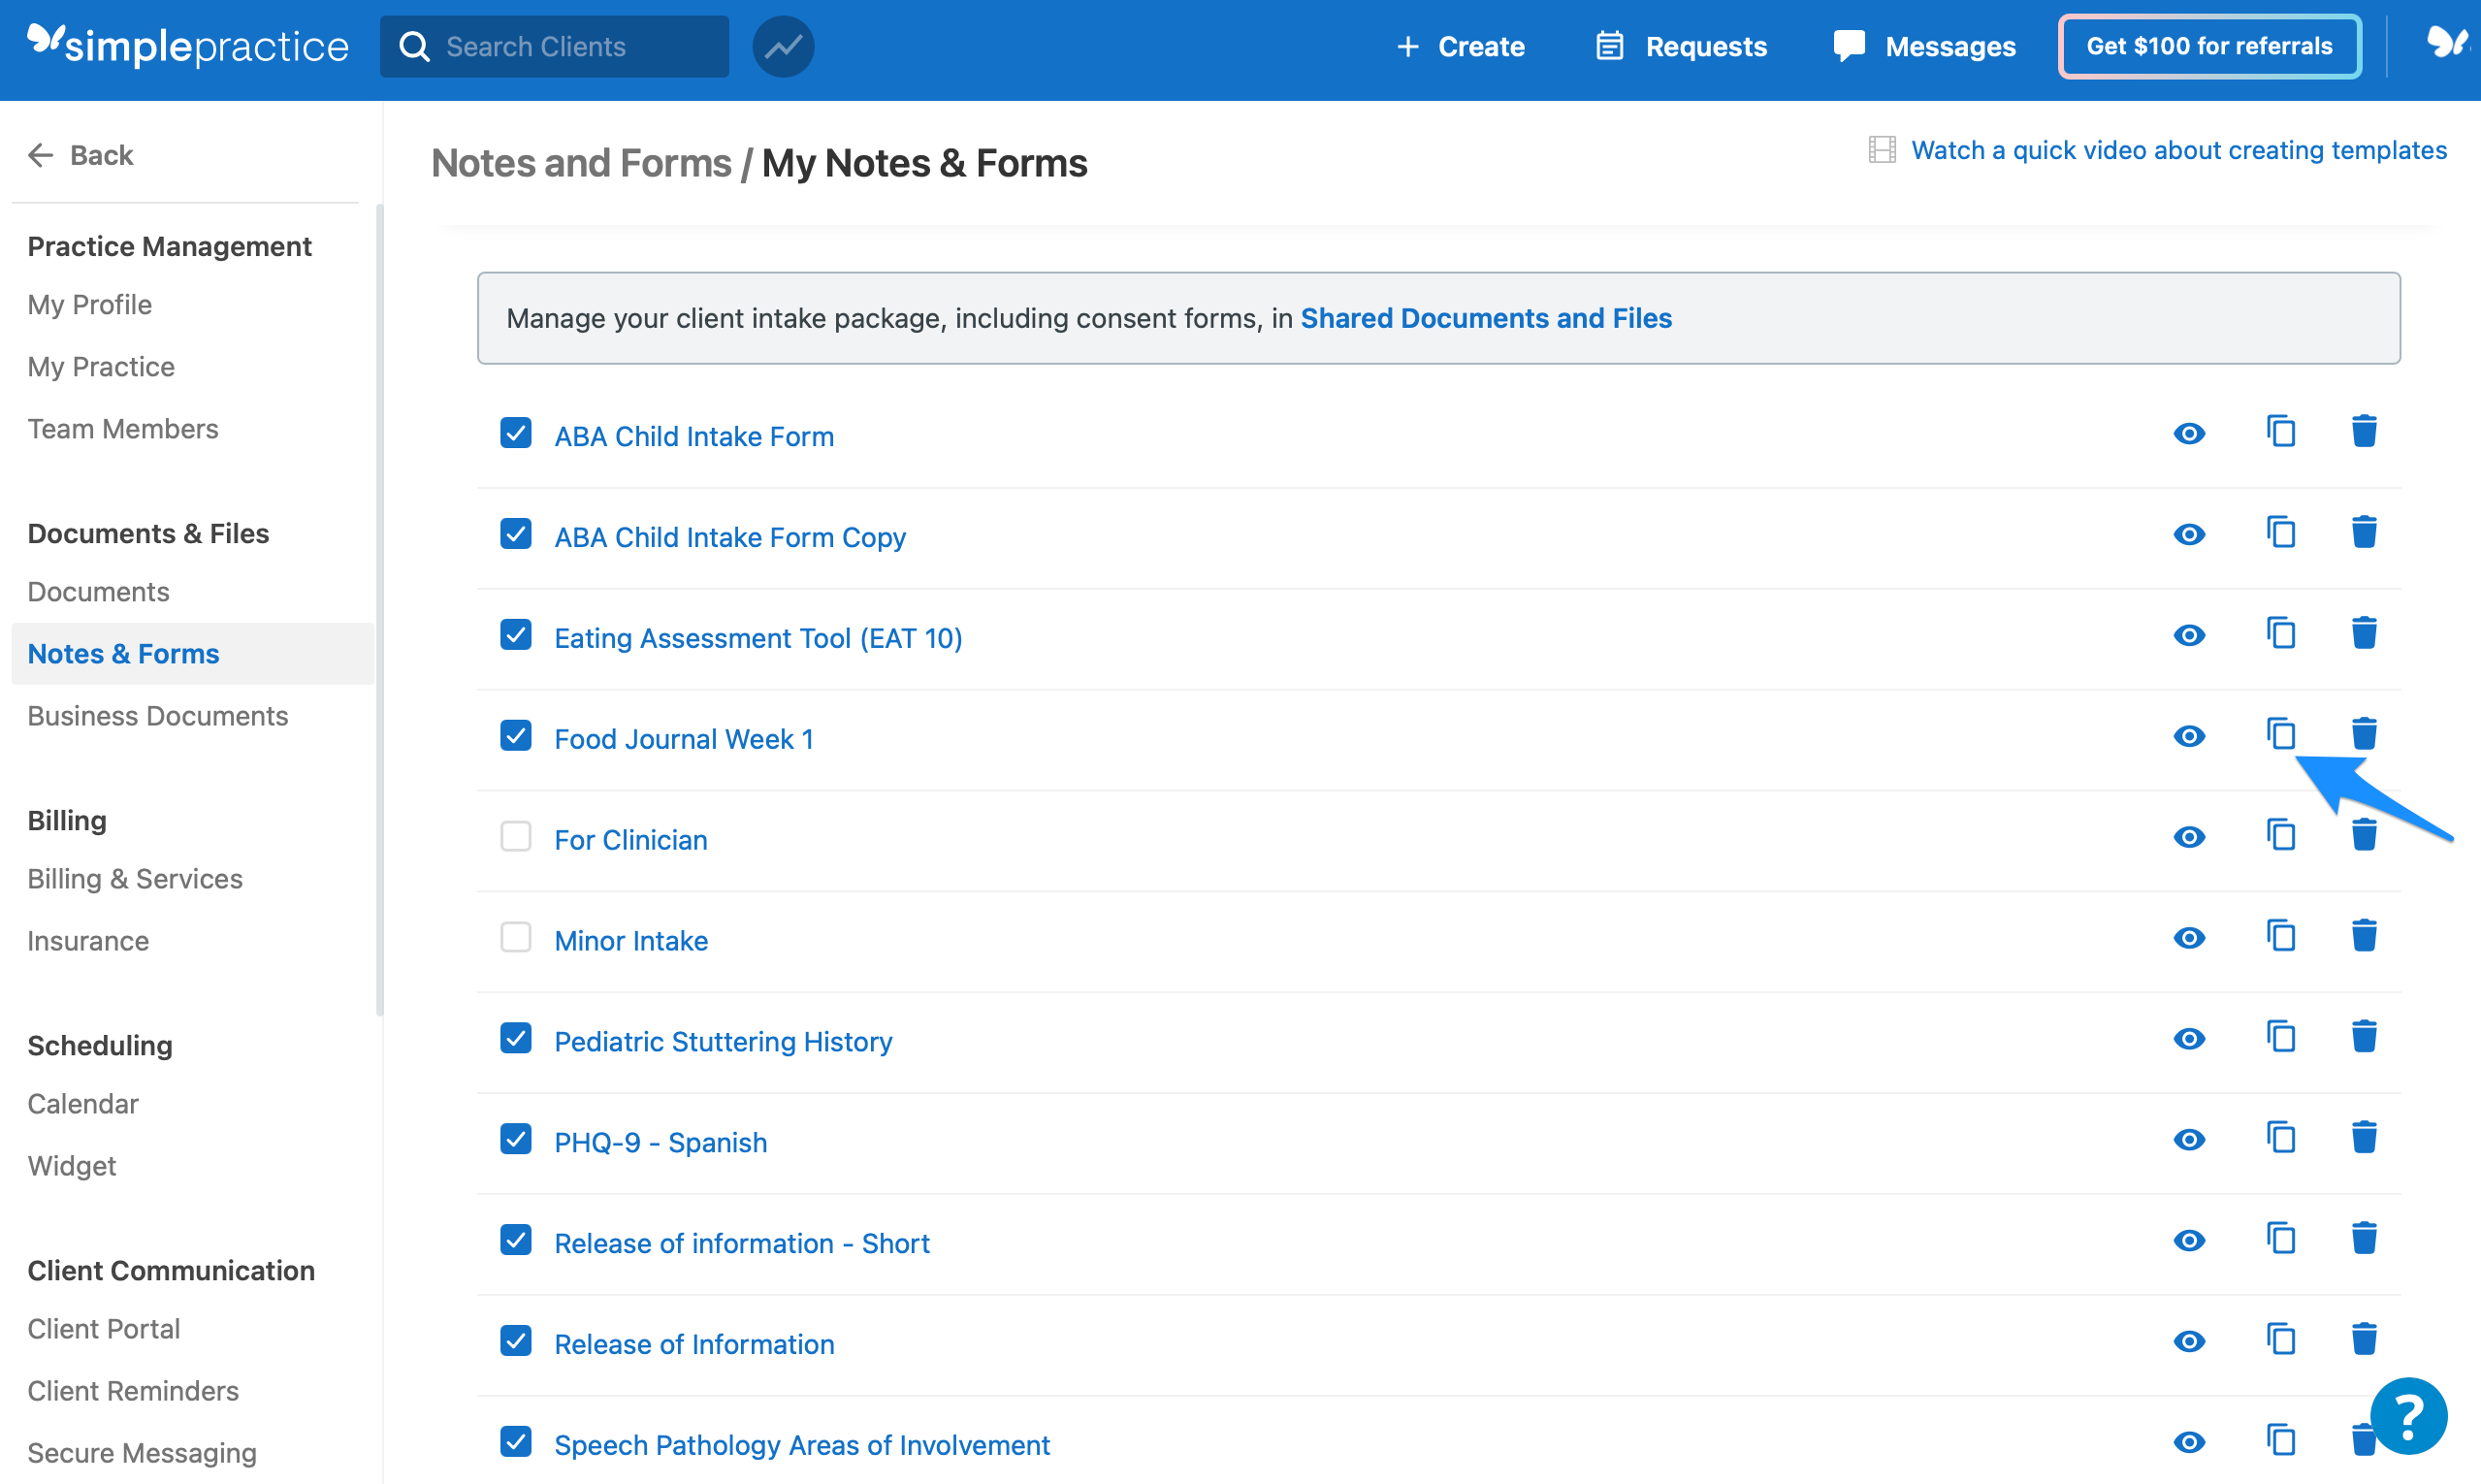Delete ABA Child Intake Form Copy
Screen dimensions: 2481x1484
pyautogui.click(x=2363, y=533)
